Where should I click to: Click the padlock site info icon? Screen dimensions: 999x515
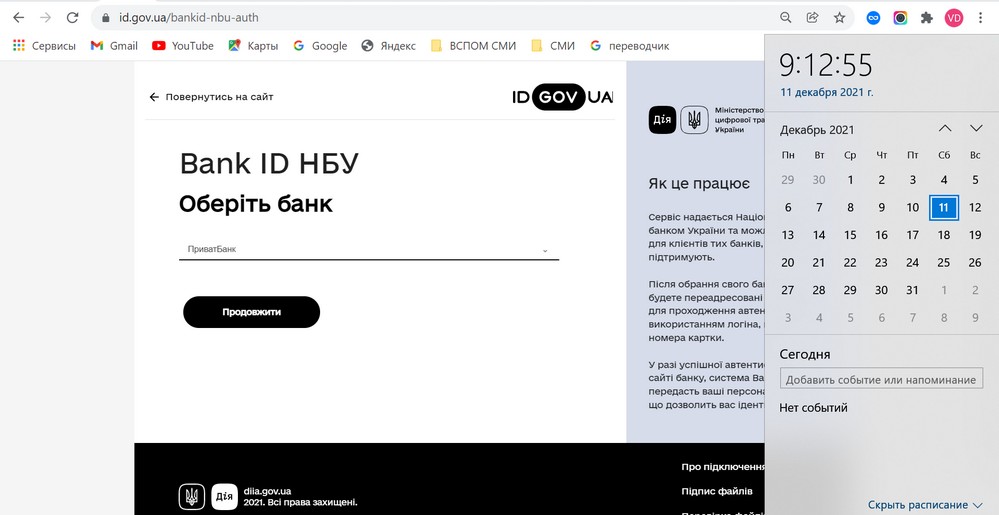click(x=106, y=18)
